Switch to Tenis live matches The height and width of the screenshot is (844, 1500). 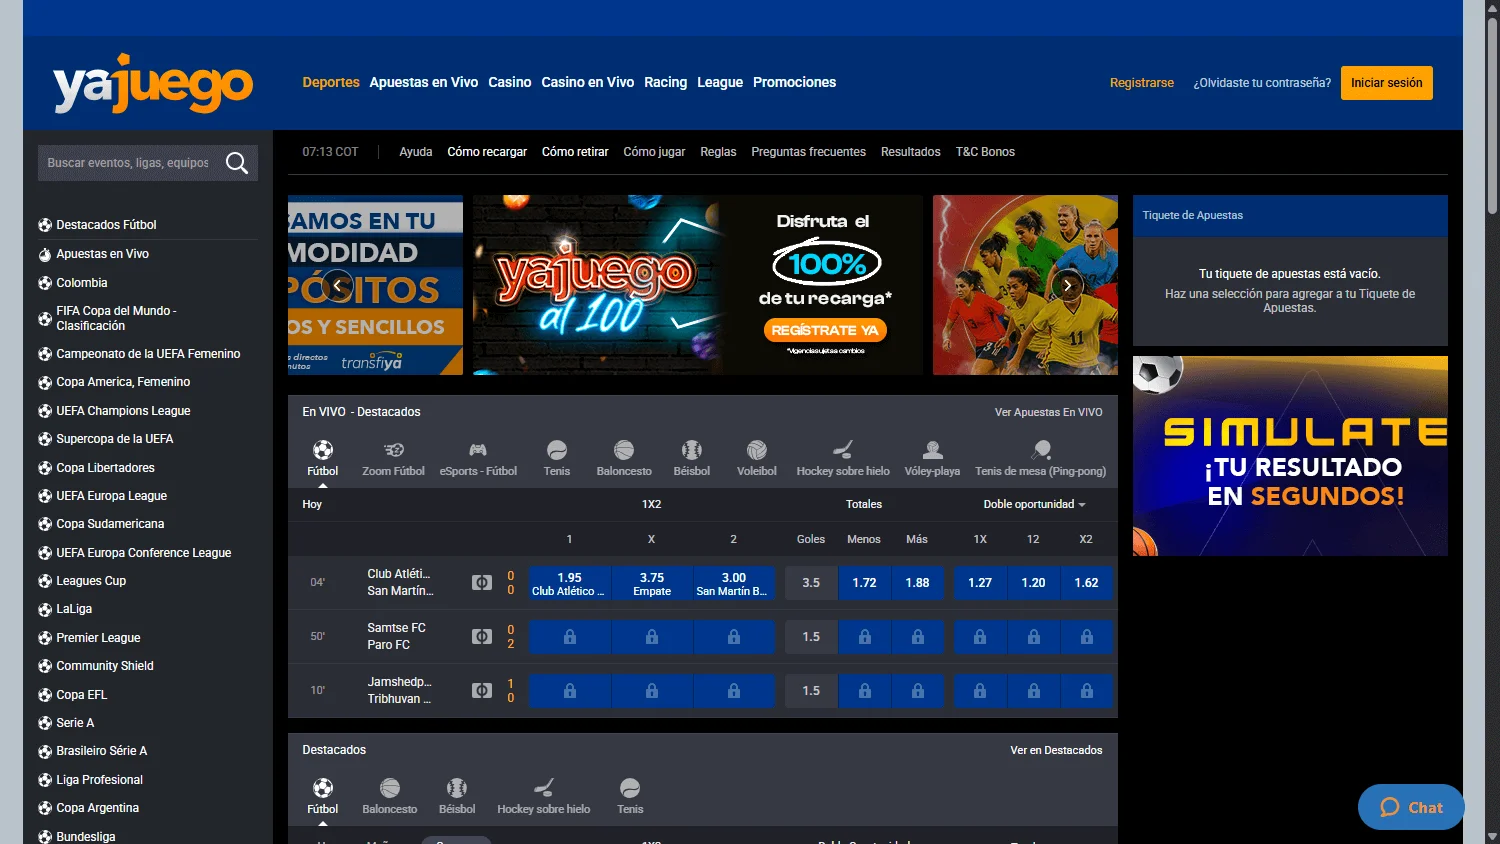557,457
